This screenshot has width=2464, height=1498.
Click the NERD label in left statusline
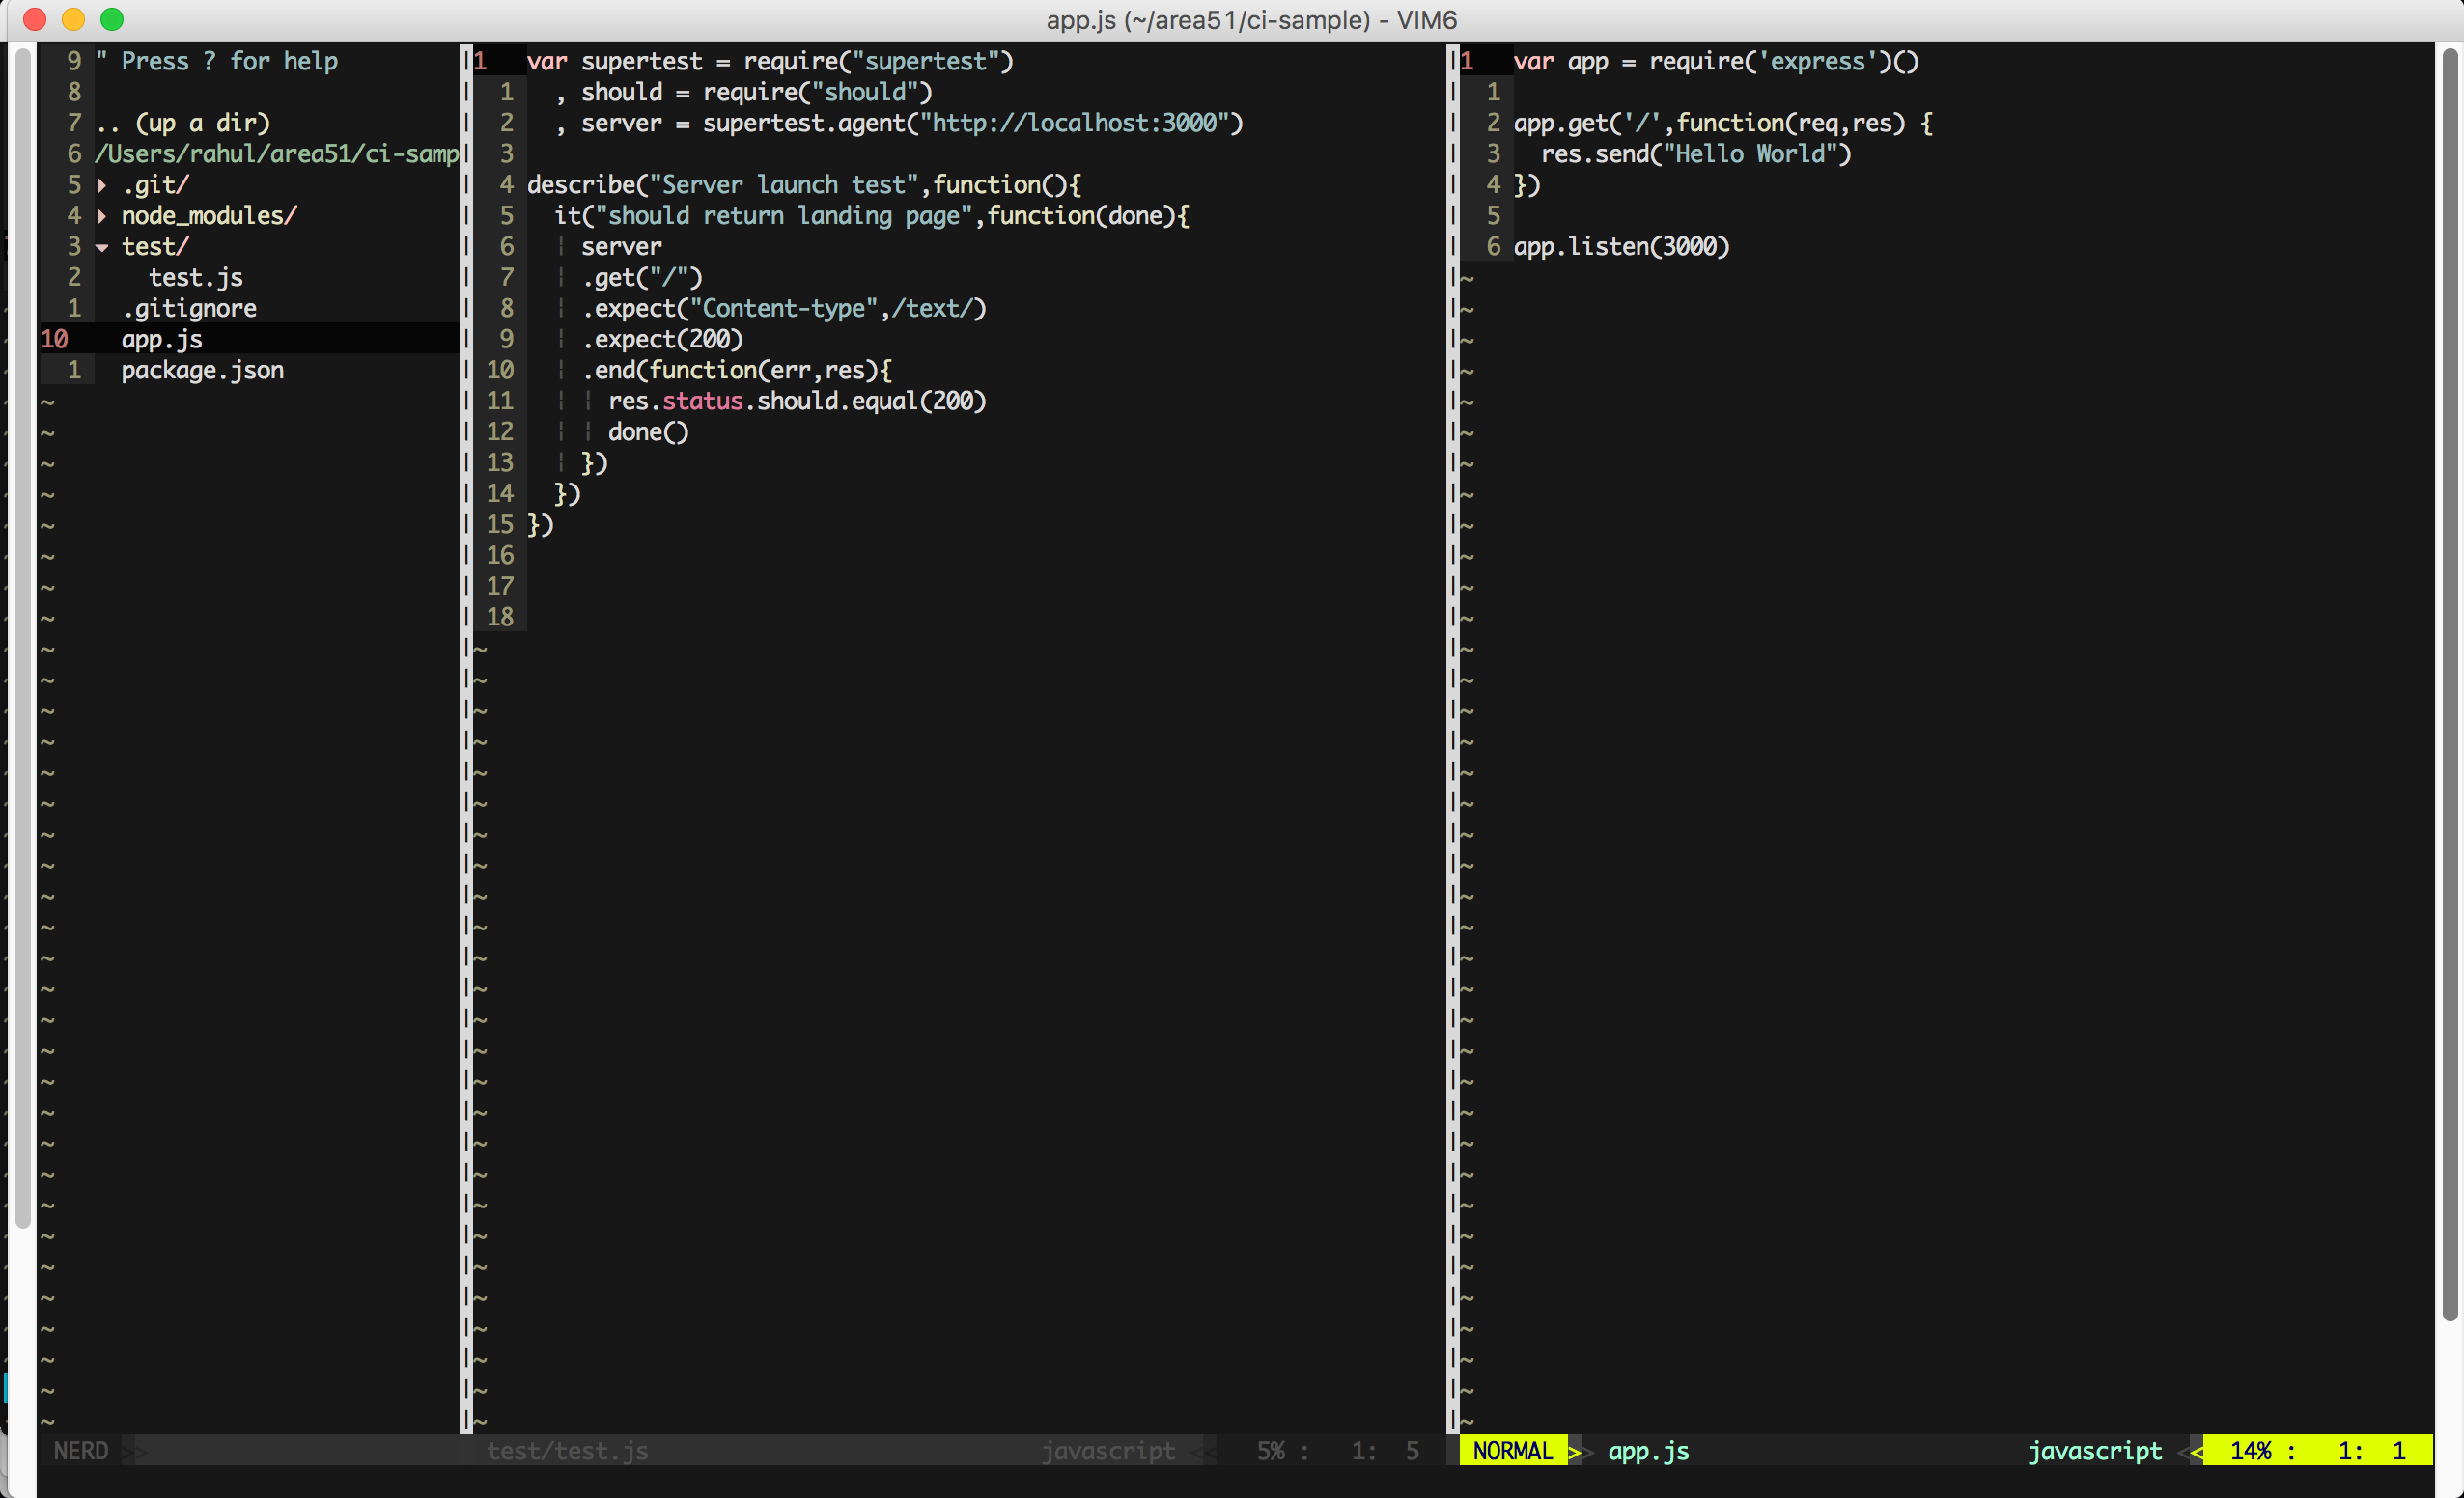[80, 1450]
